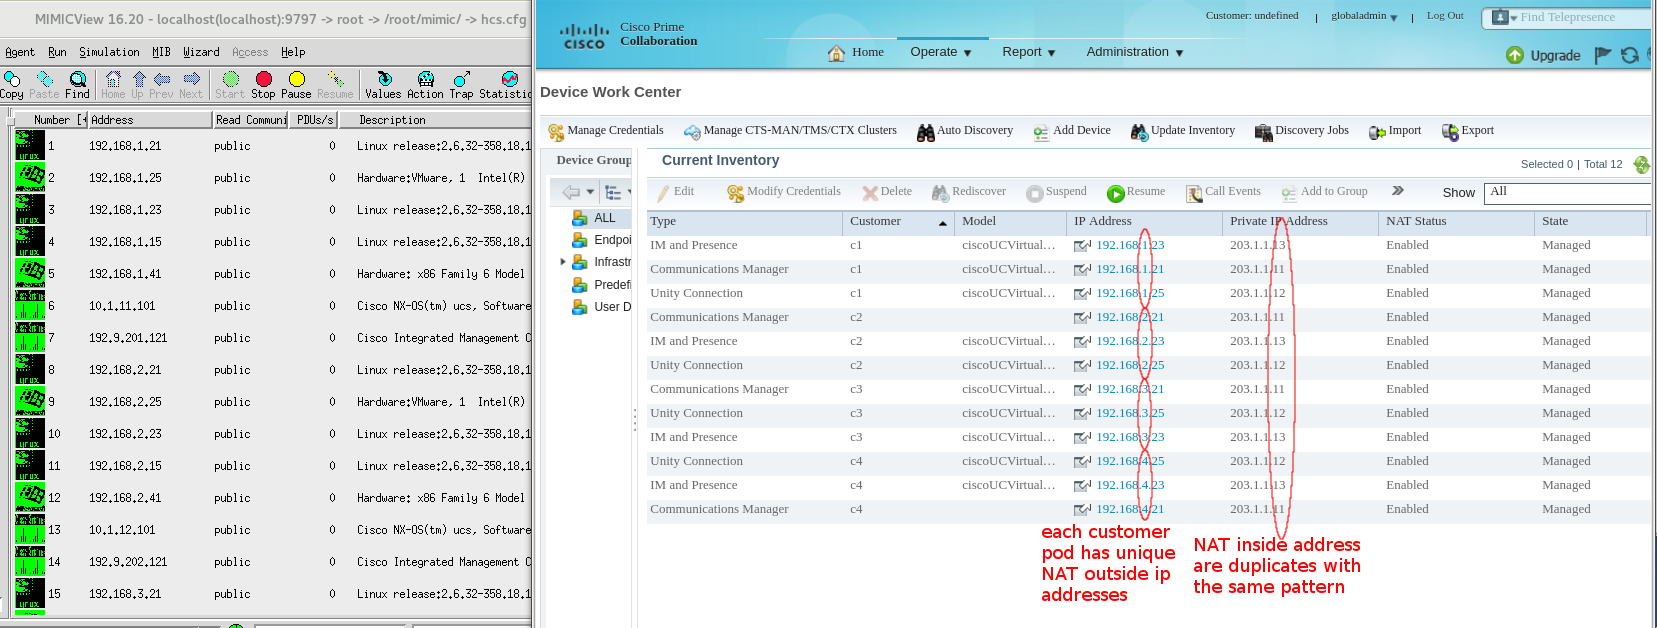The image size is (1657, 628).
Task: Open the Operate dropdown menu
Action: (x=941, y=52)
